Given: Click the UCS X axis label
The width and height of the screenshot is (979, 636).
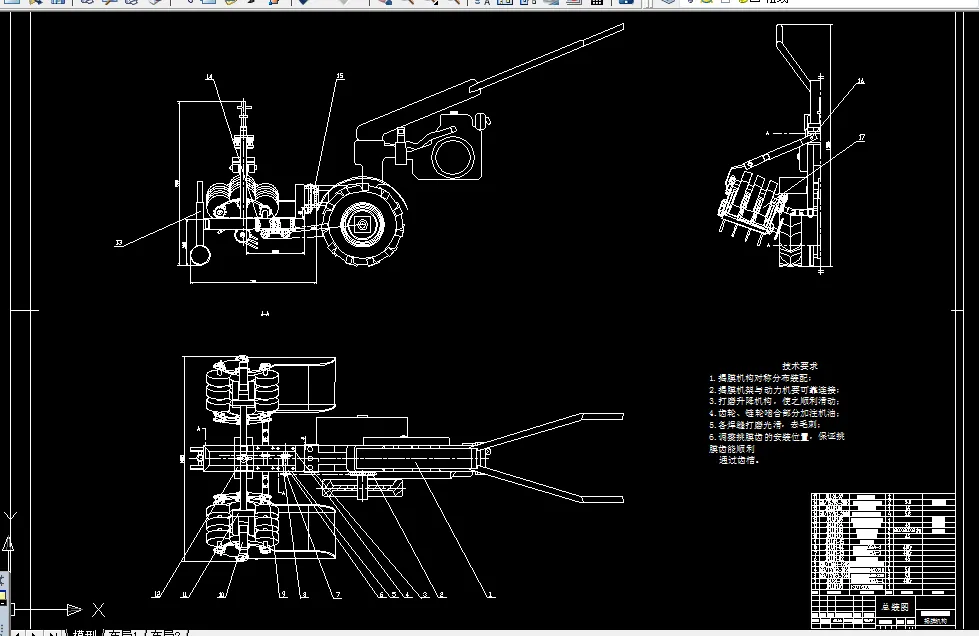Looking at the screenshot, I should [99, 610].
